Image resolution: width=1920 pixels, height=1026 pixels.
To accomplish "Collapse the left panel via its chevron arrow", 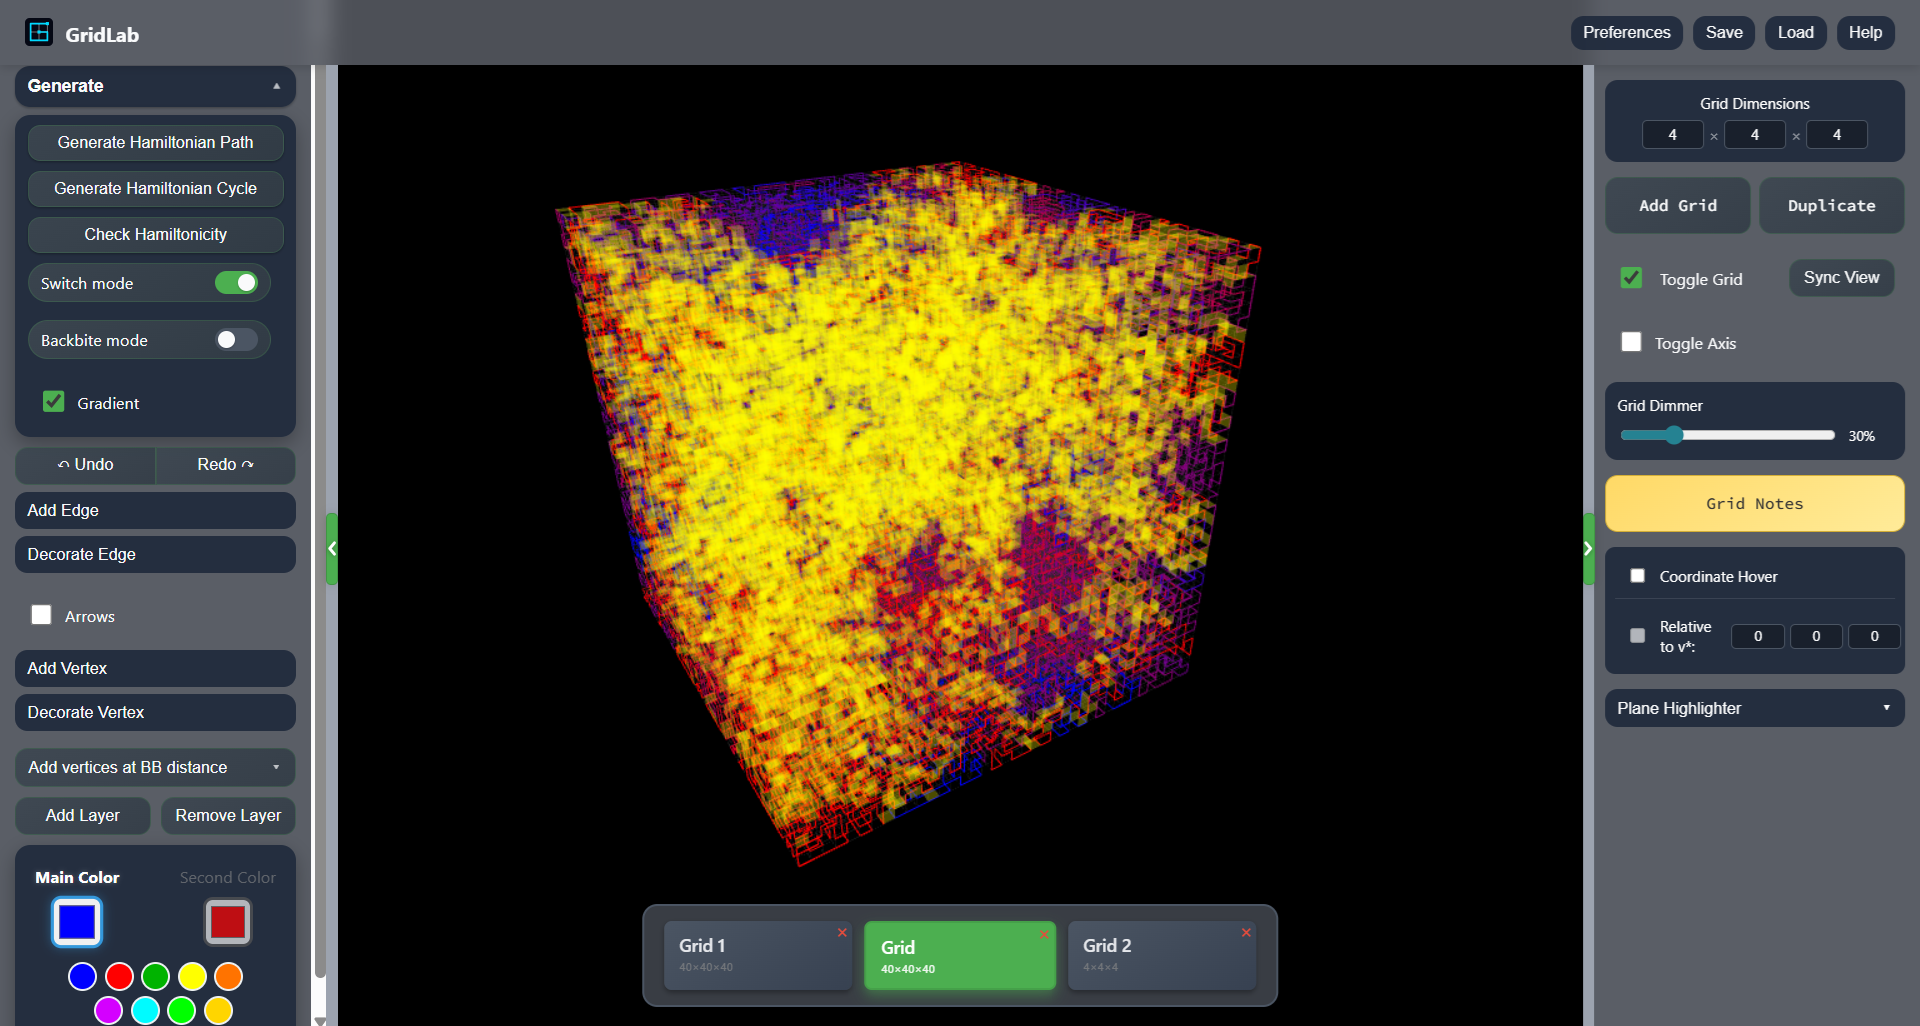I will 332,548.
